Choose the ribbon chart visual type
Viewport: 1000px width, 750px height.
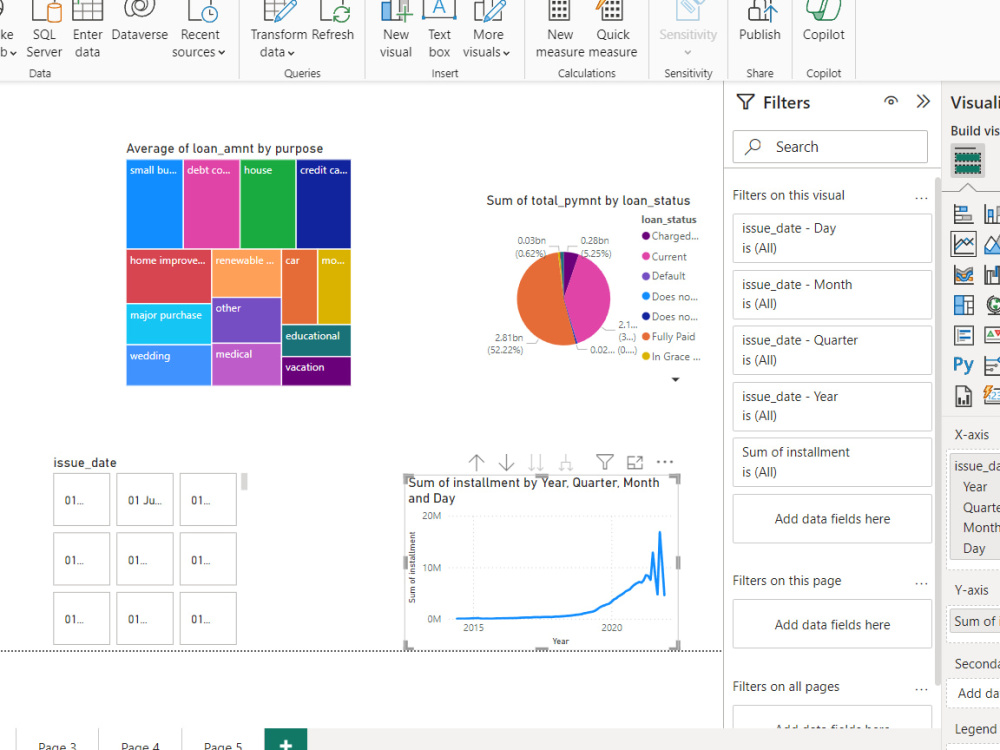point(963,275)
